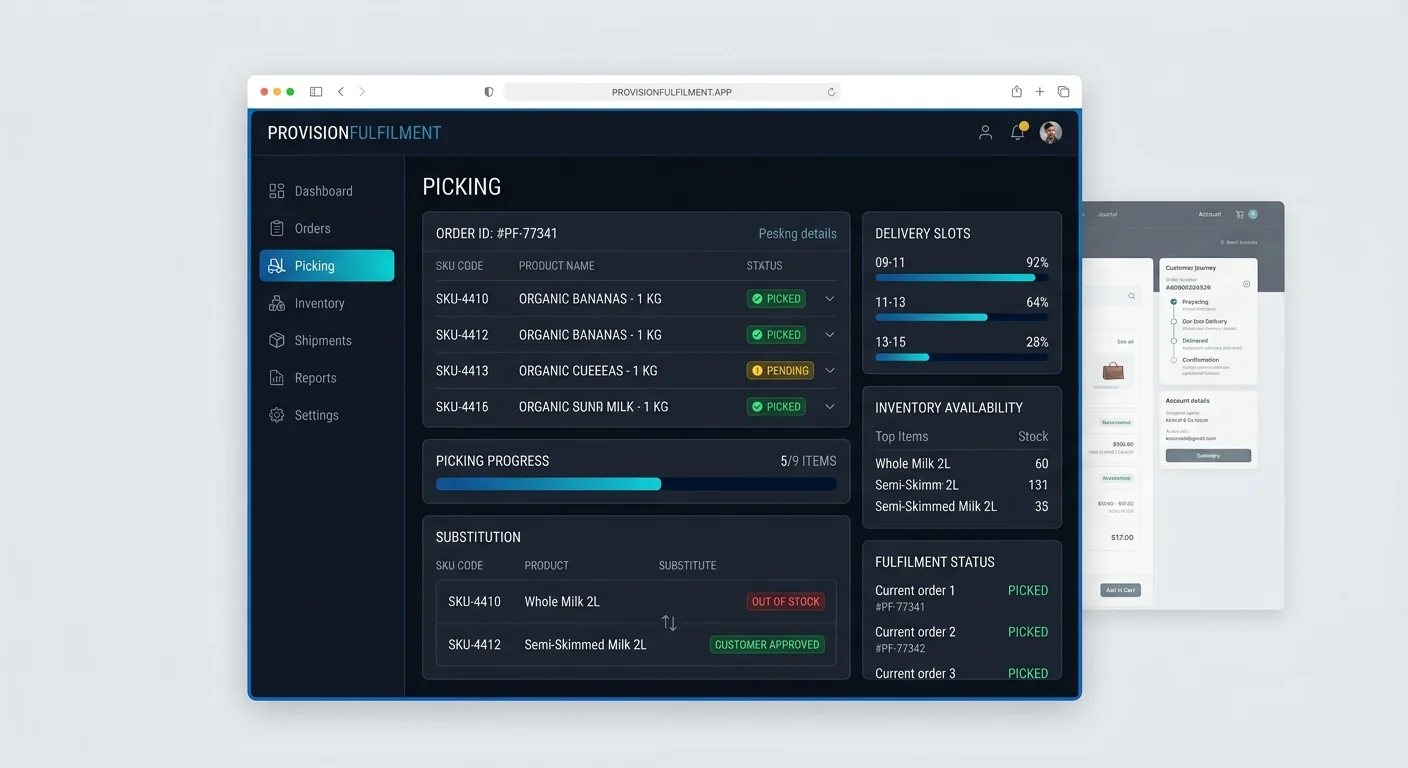Open the Dashboard sidebar item
Image resolution: width=1408 pixels, height=768 pixels.
tap(326, 191)
